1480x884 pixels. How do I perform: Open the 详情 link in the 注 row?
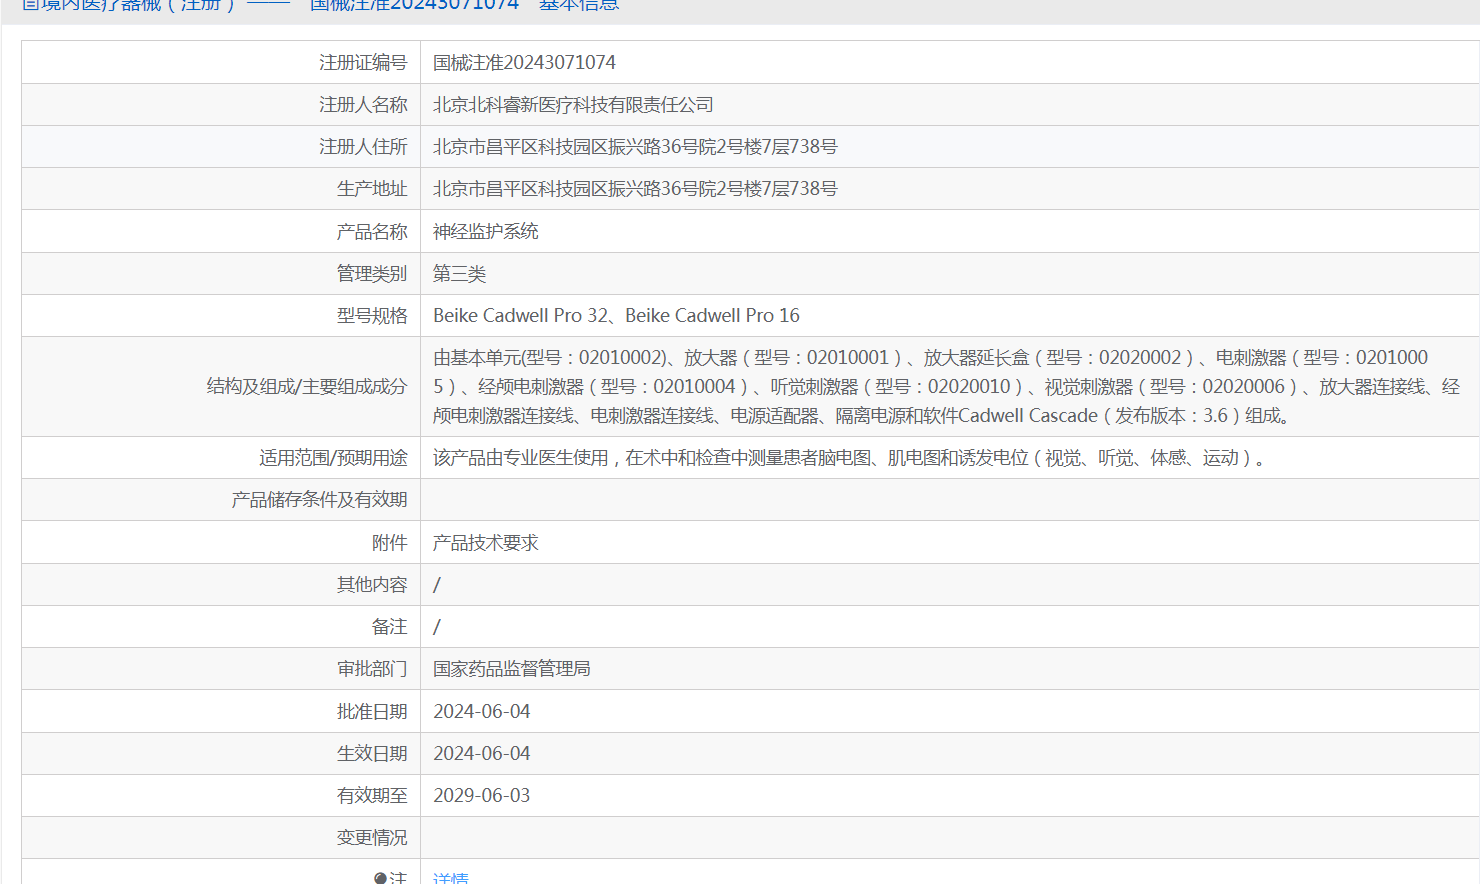(450, 878)
